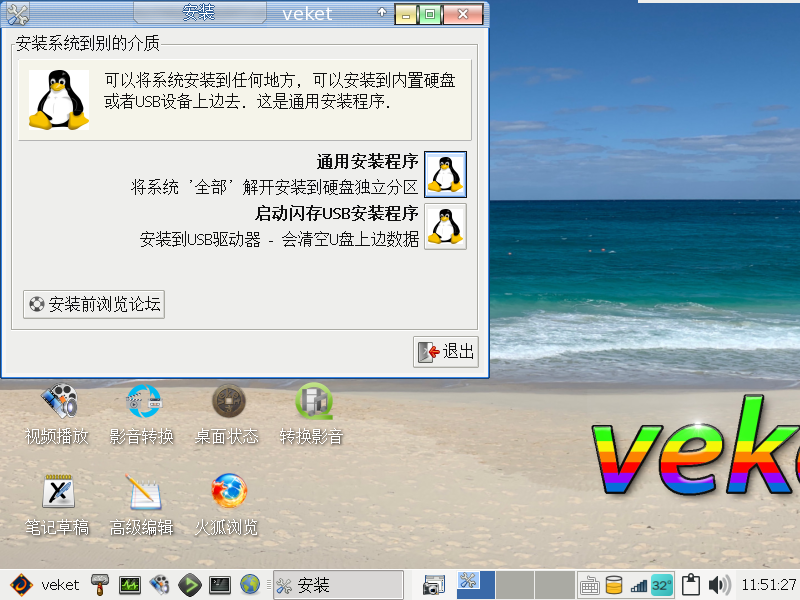Switch to the third workspace in pager
800x600 pixels.
pyautogui.click(x=555, y=585)
